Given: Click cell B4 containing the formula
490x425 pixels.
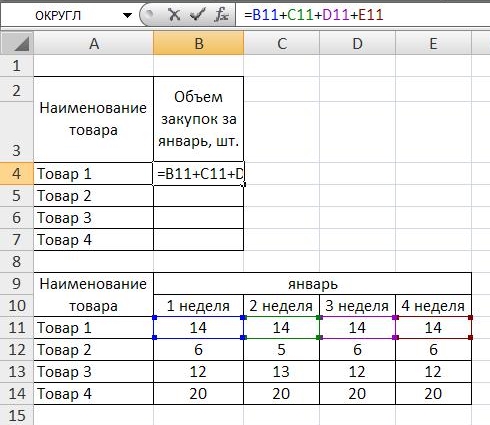Looking at the screenshot, I should point(199,174).
